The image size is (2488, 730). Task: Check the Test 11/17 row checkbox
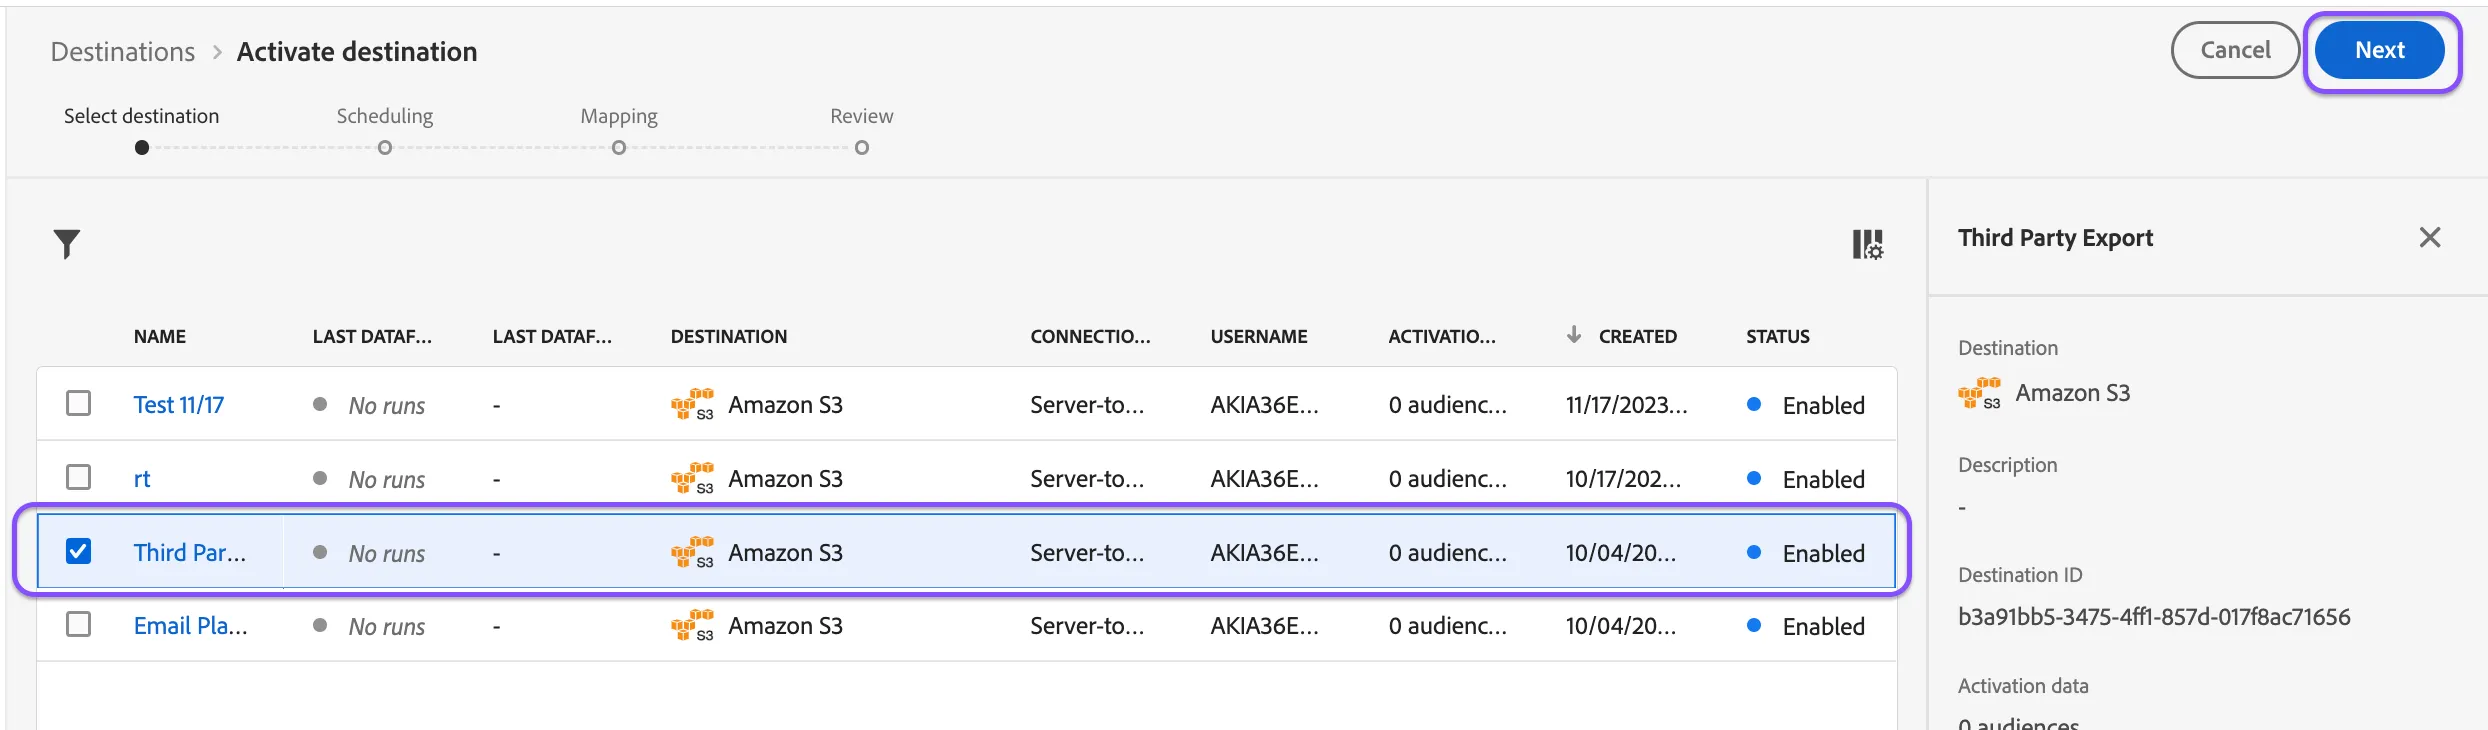click(x=78, y=403)
